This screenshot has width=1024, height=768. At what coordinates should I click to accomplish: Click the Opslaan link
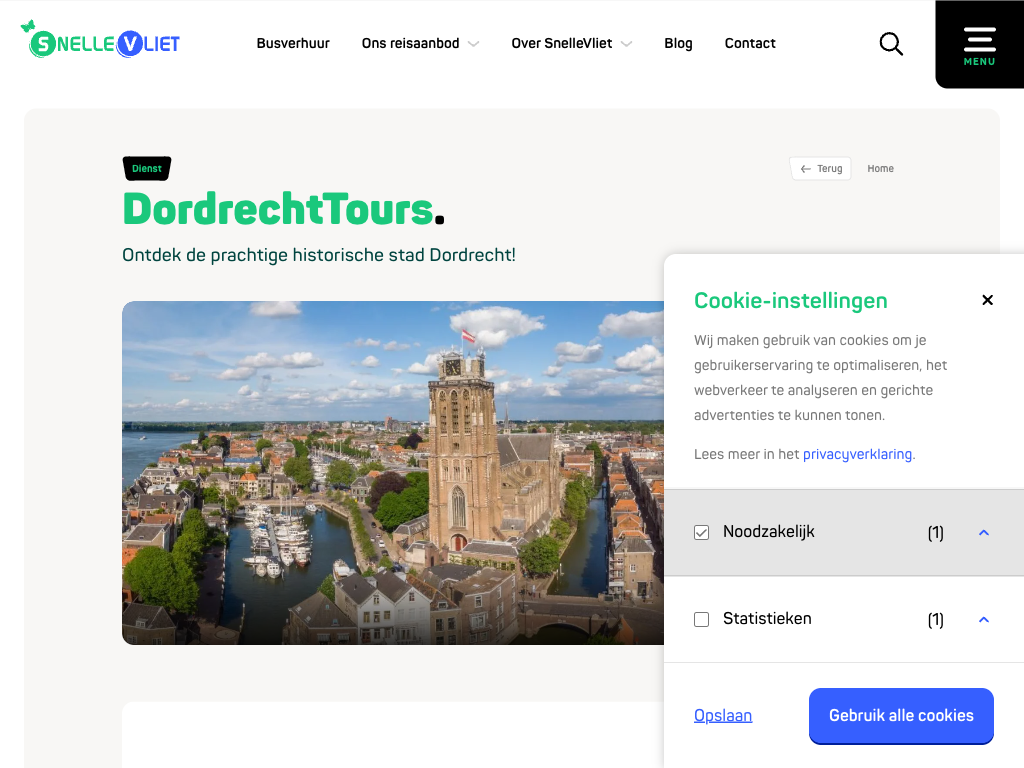(x=723, y=716)
